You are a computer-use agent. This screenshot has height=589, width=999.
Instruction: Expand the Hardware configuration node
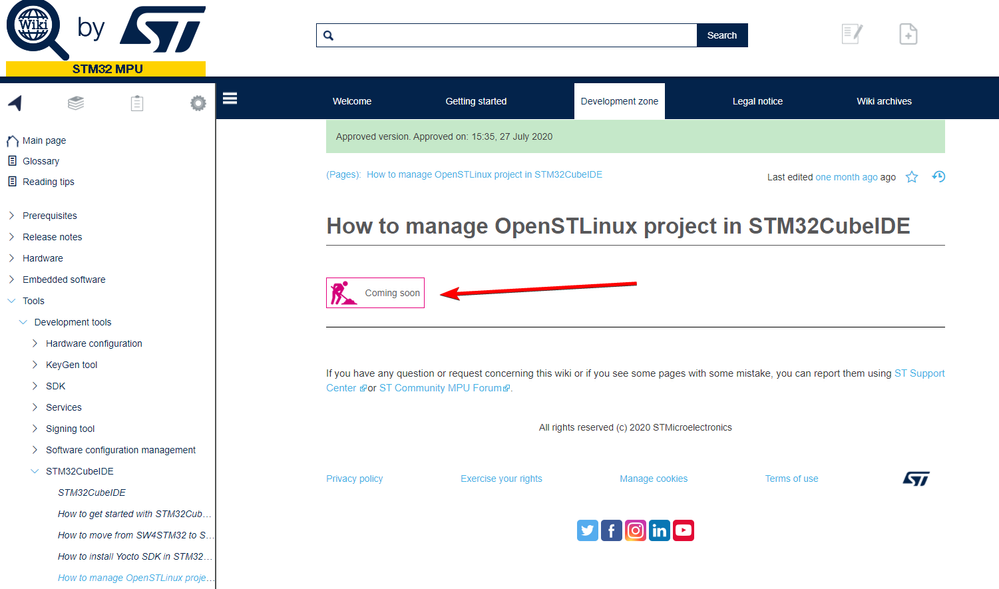(35, 344)
